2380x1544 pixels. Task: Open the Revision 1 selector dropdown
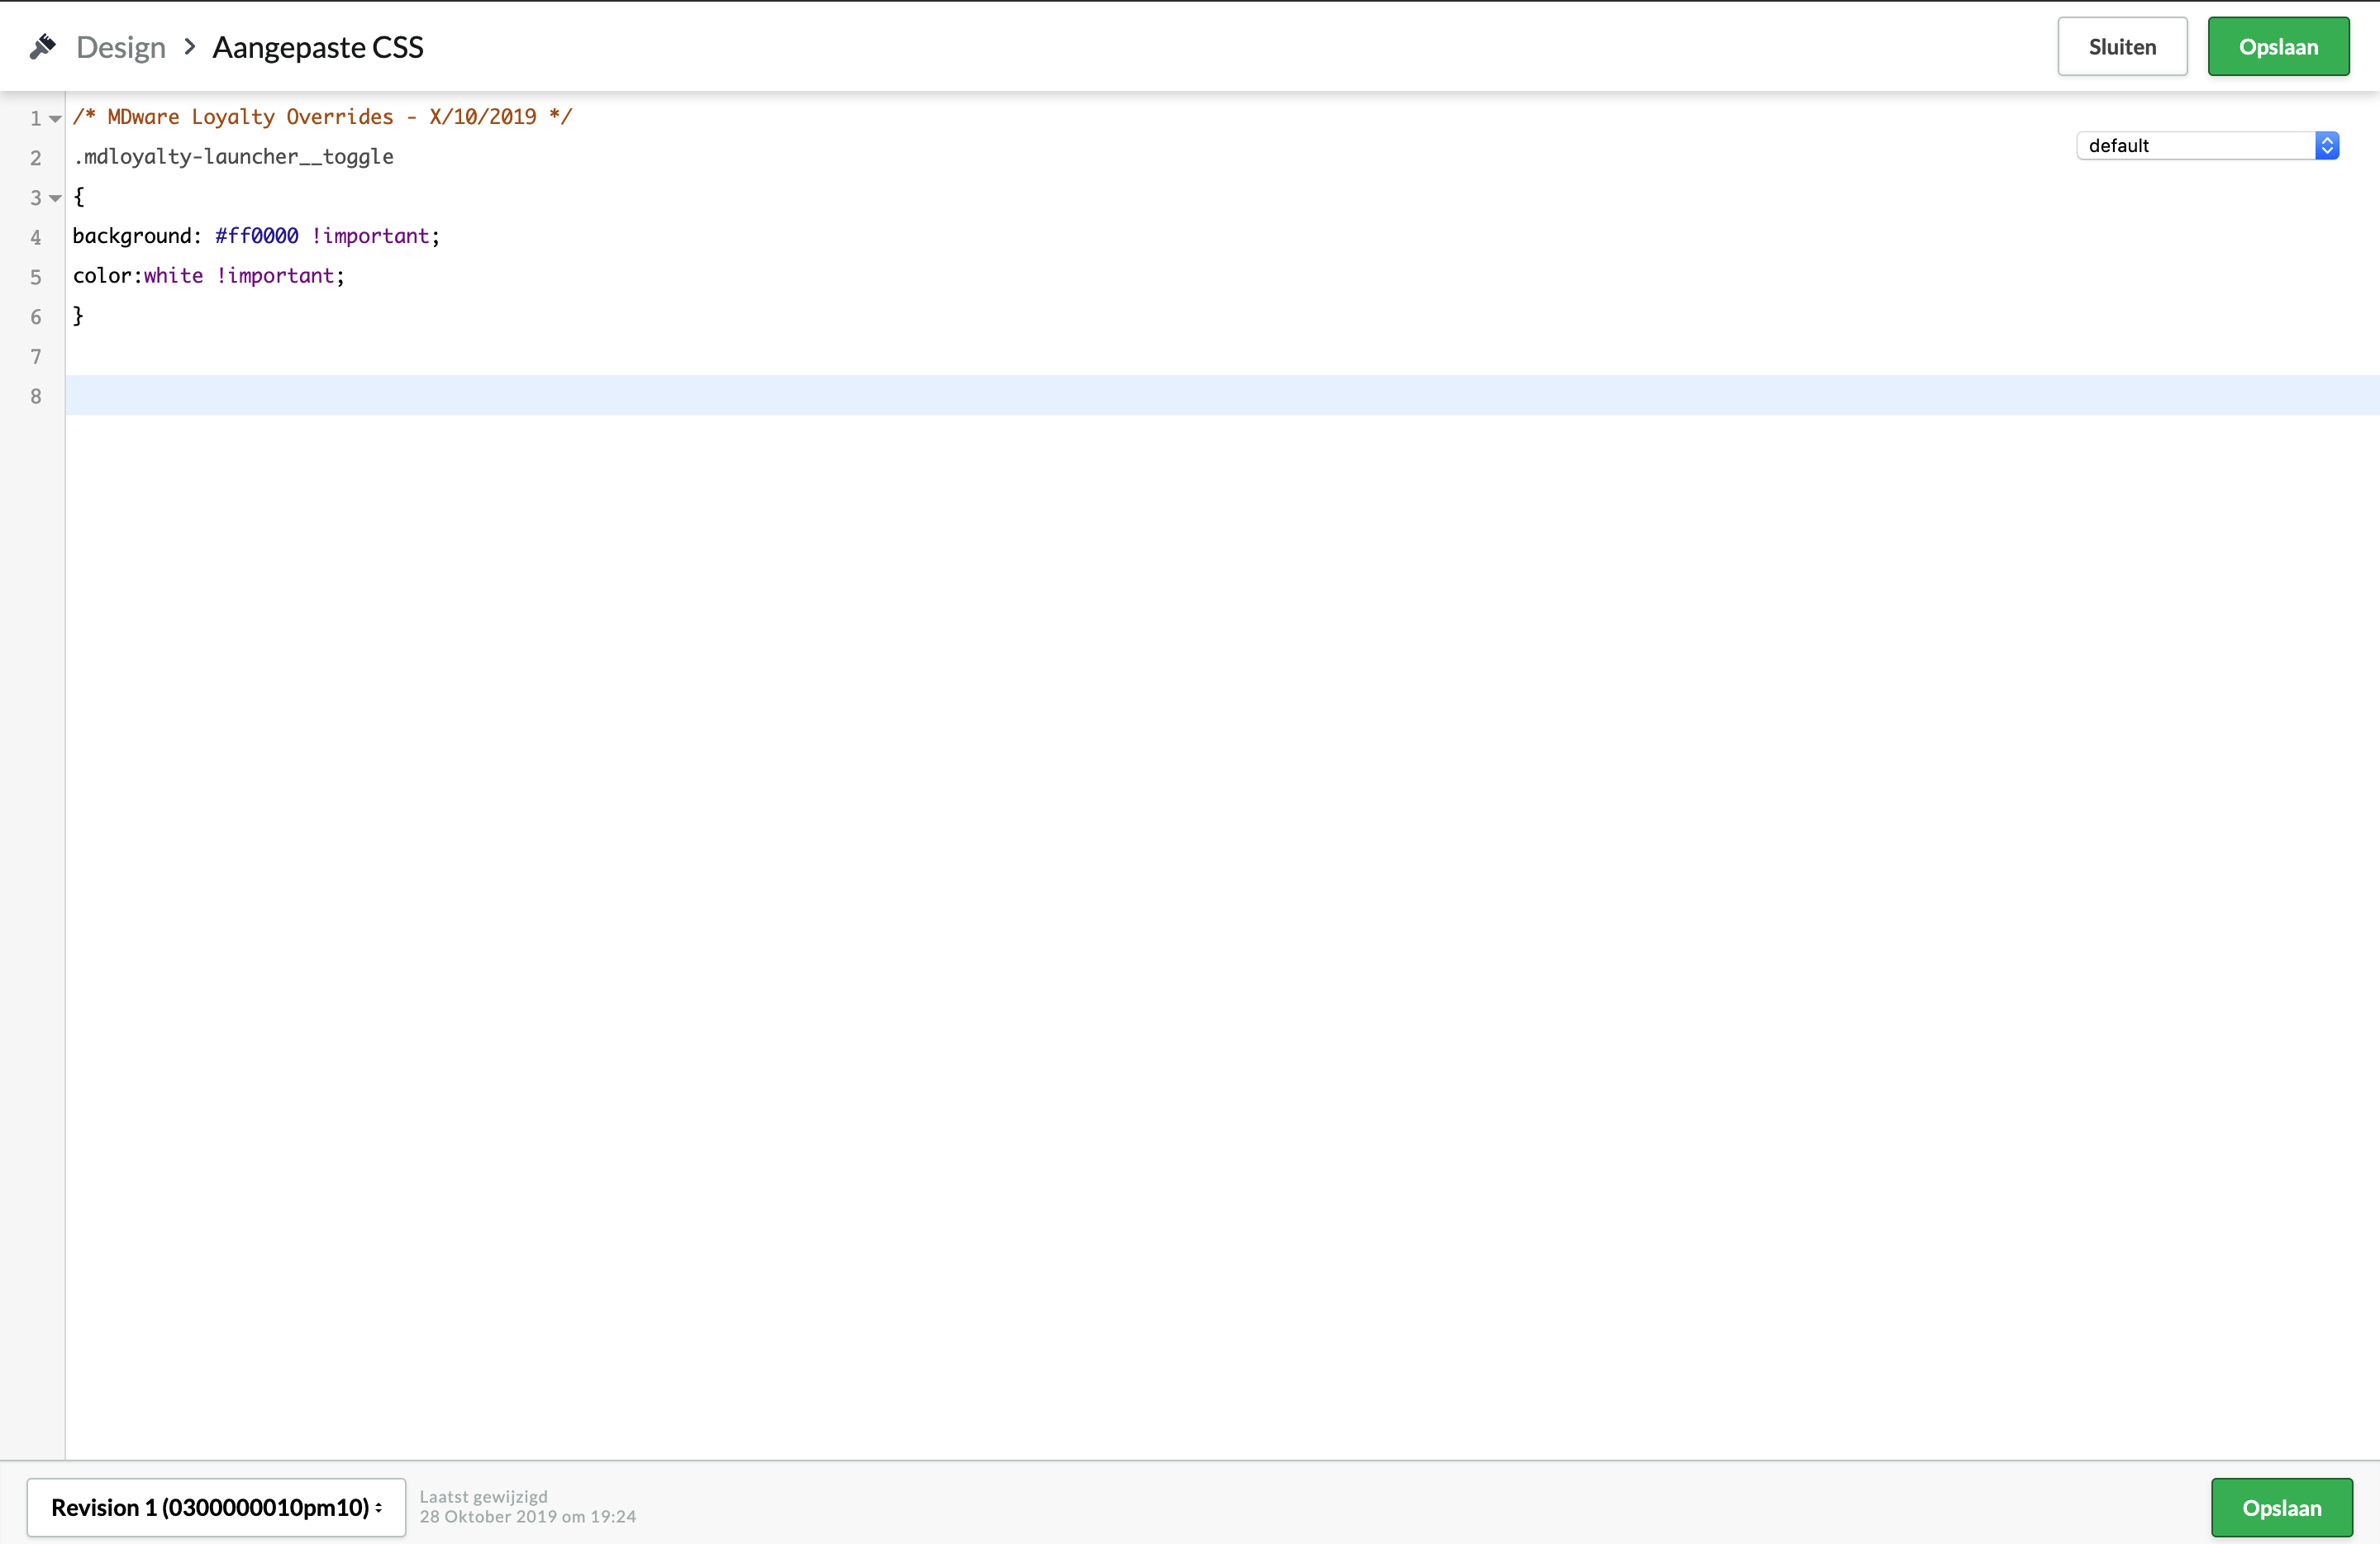click(x=216, y=1507)
